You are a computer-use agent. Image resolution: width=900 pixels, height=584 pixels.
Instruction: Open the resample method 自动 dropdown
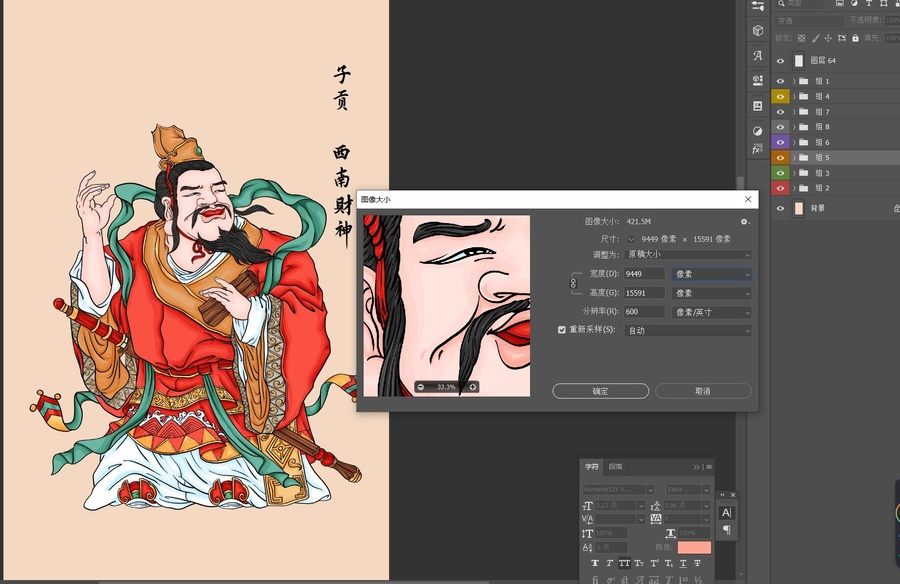[688, 331]
